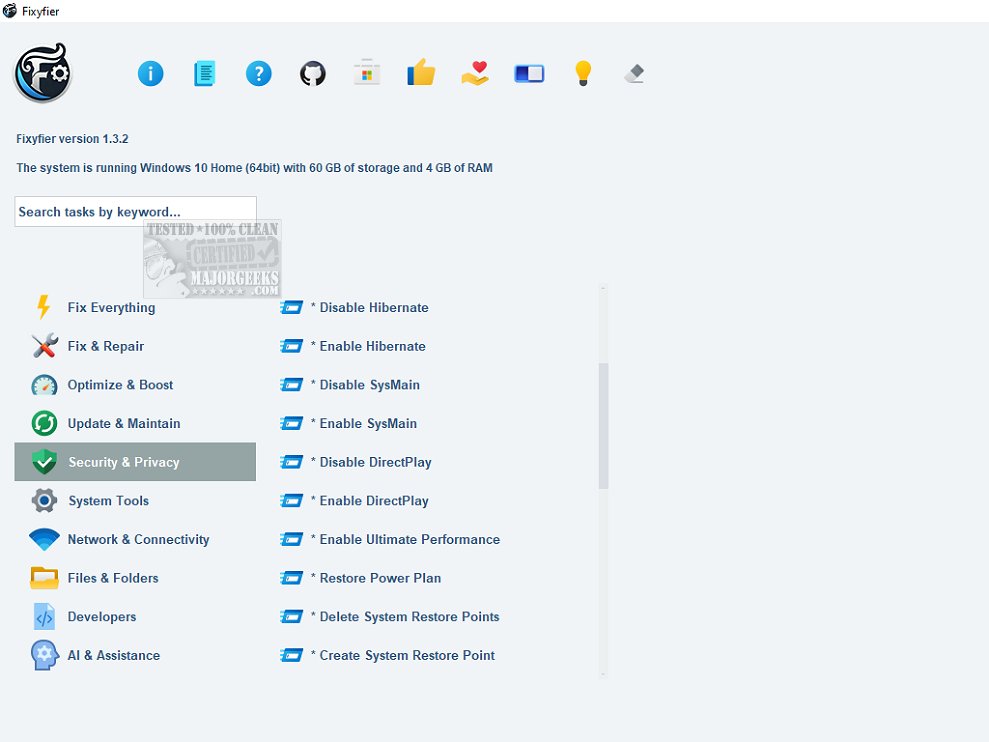Image resolution: width=989 pixels, height=742 pixels.
Task: Click the lightning bolt Fix Everything icon
Action: point(44,307)
